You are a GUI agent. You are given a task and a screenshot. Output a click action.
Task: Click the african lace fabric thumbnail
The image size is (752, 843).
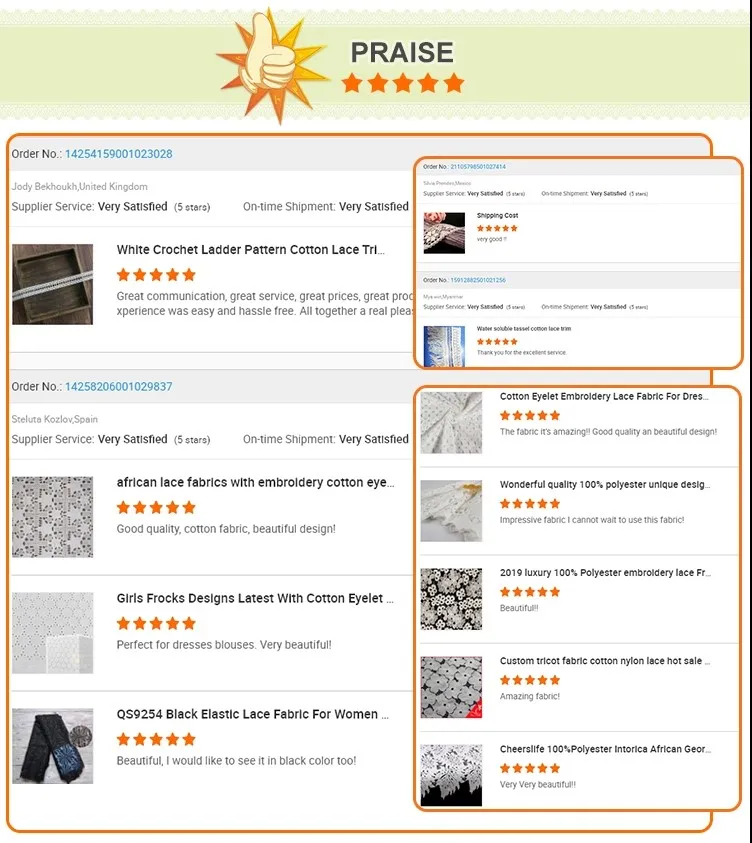(53, 517)
